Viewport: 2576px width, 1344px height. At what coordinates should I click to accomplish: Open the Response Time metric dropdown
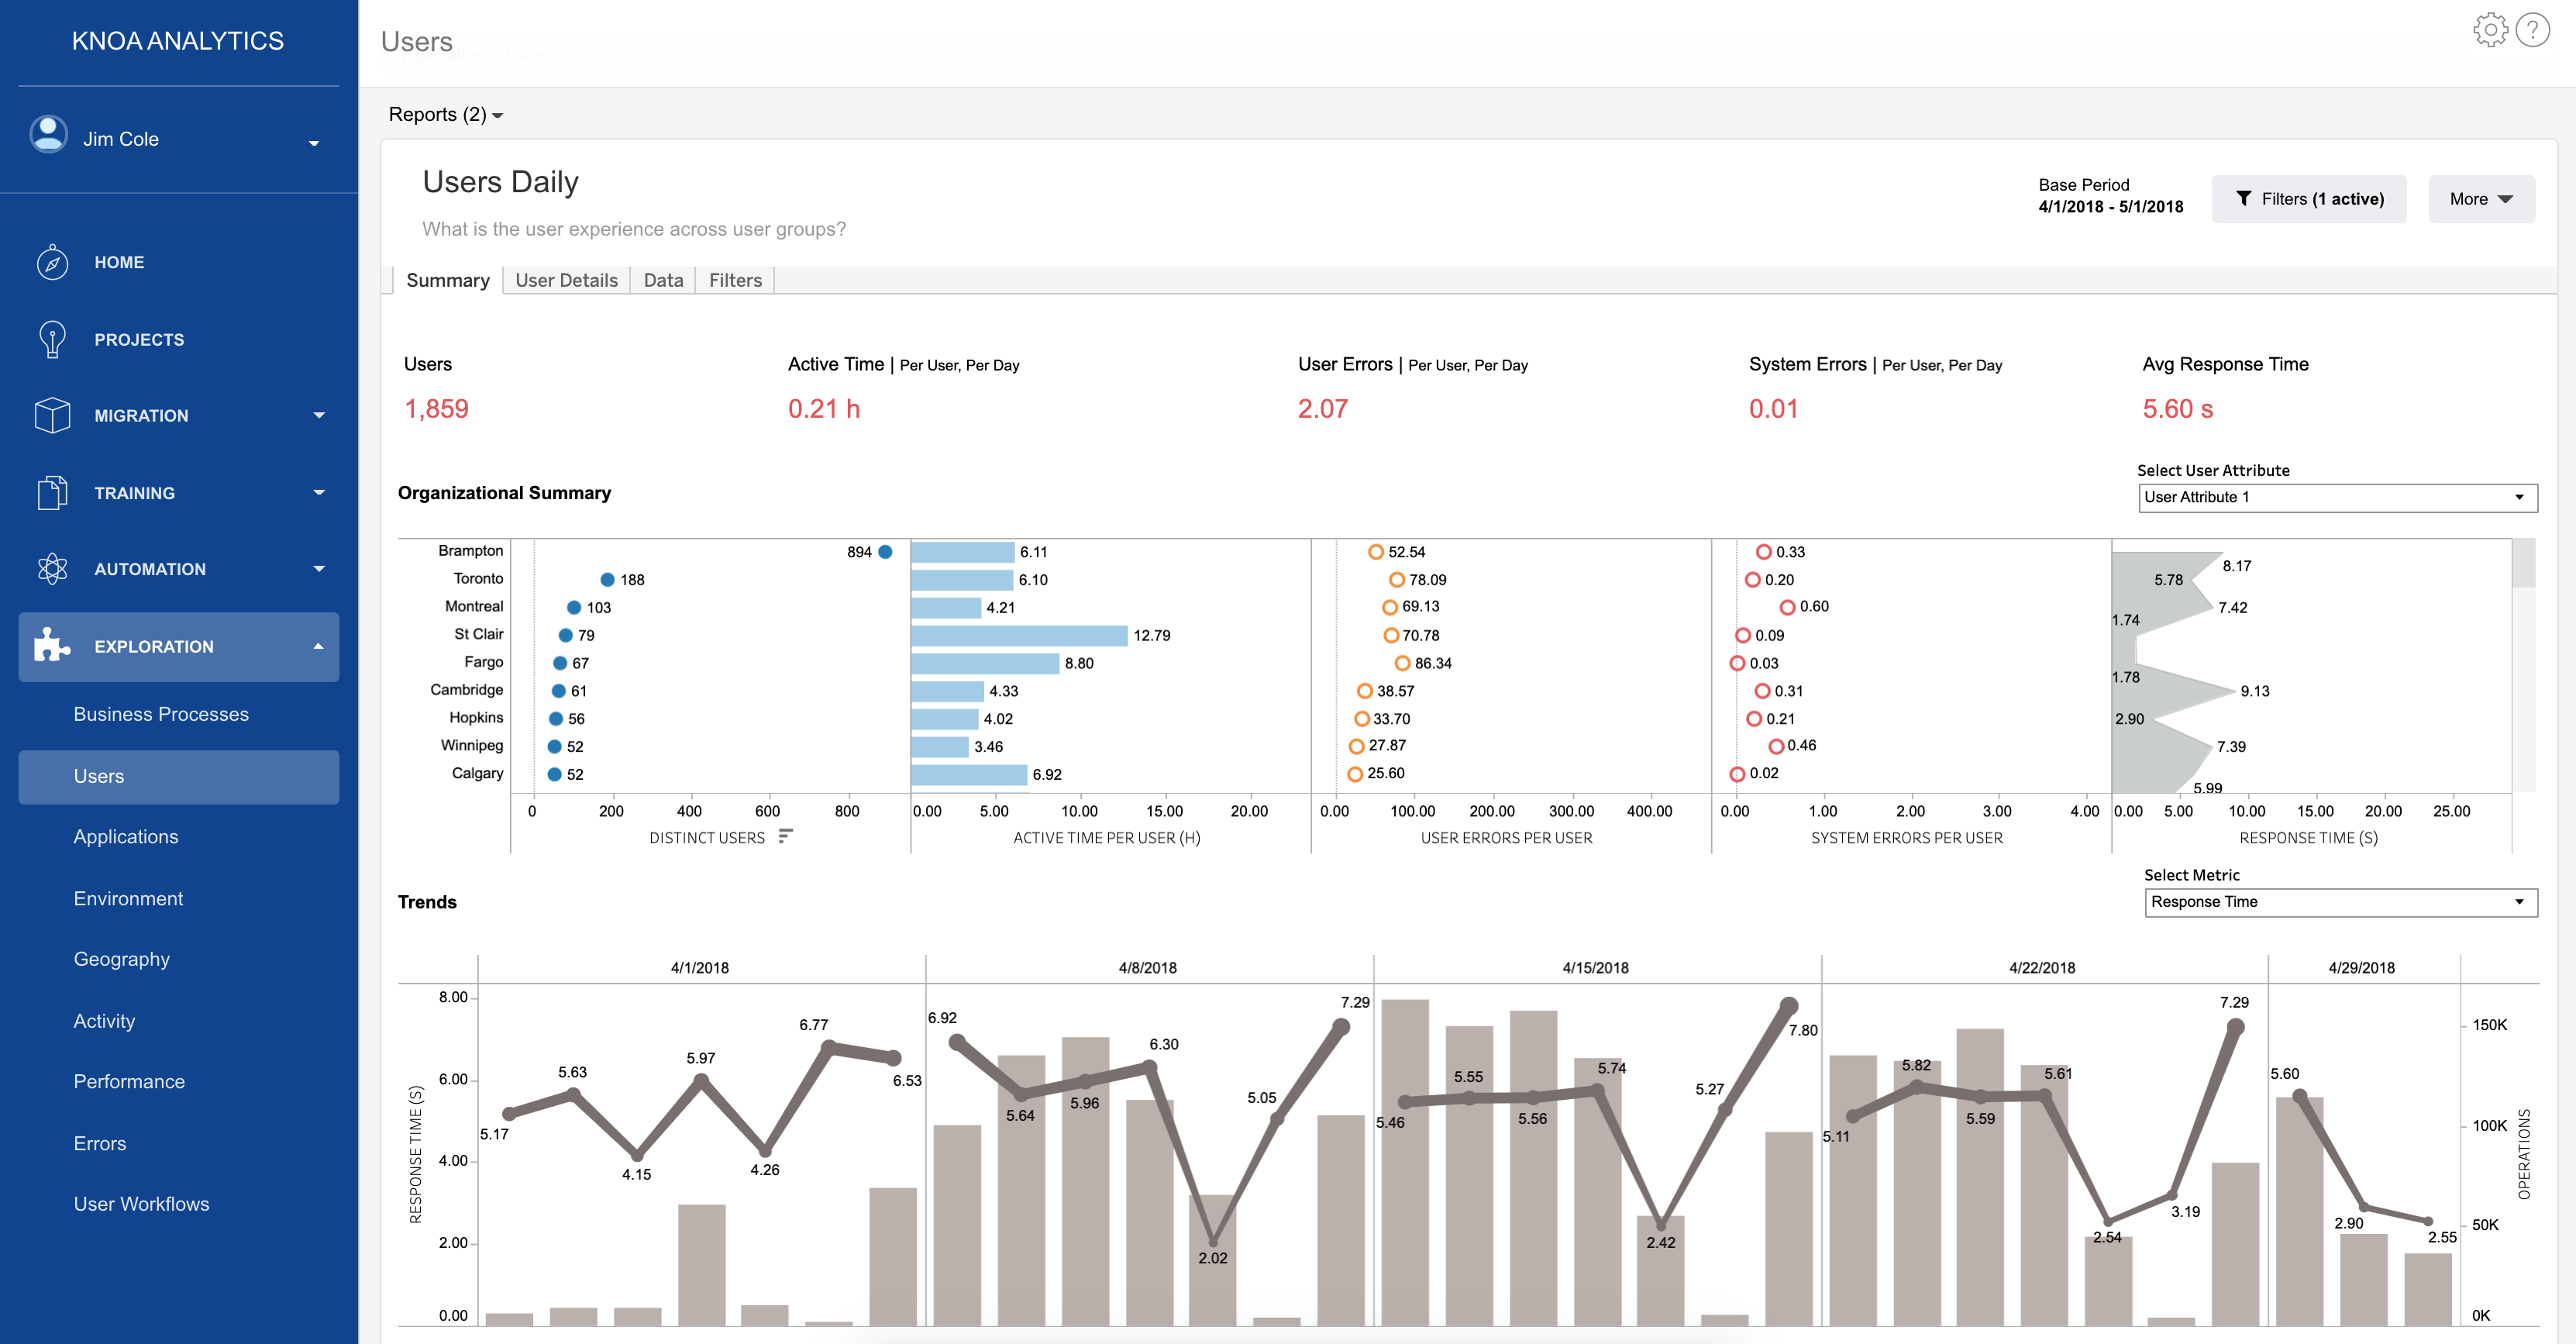[2340, 902]
